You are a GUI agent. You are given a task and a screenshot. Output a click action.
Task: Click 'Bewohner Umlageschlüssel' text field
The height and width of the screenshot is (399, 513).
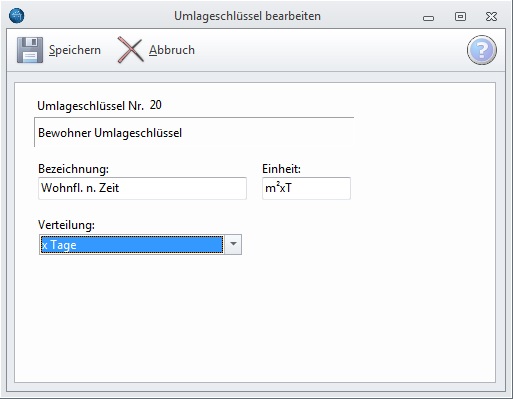(194, 132)
